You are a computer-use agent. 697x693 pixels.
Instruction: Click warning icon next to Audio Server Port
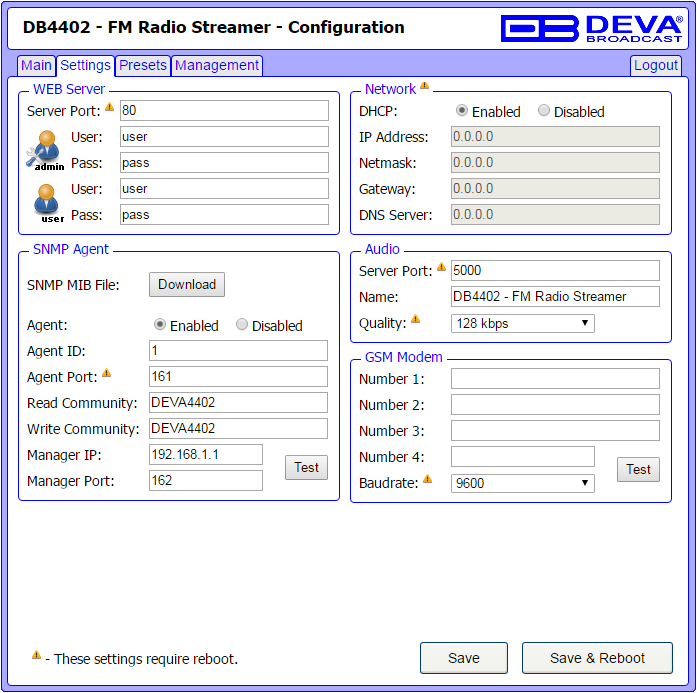441,267
